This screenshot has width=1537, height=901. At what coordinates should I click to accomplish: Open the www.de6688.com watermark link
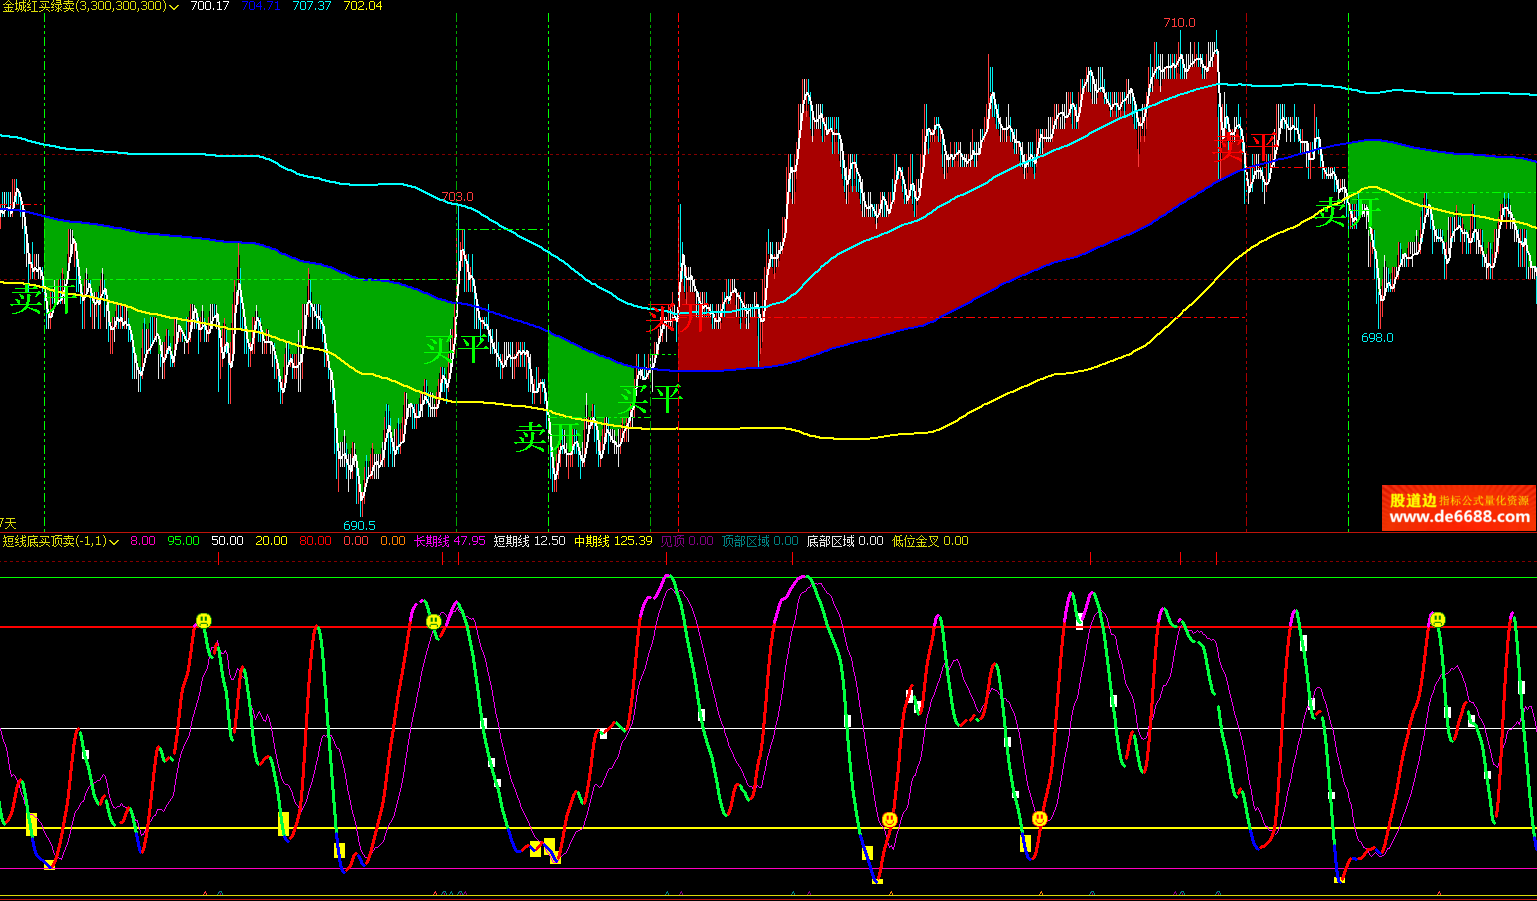[1459, 517]
